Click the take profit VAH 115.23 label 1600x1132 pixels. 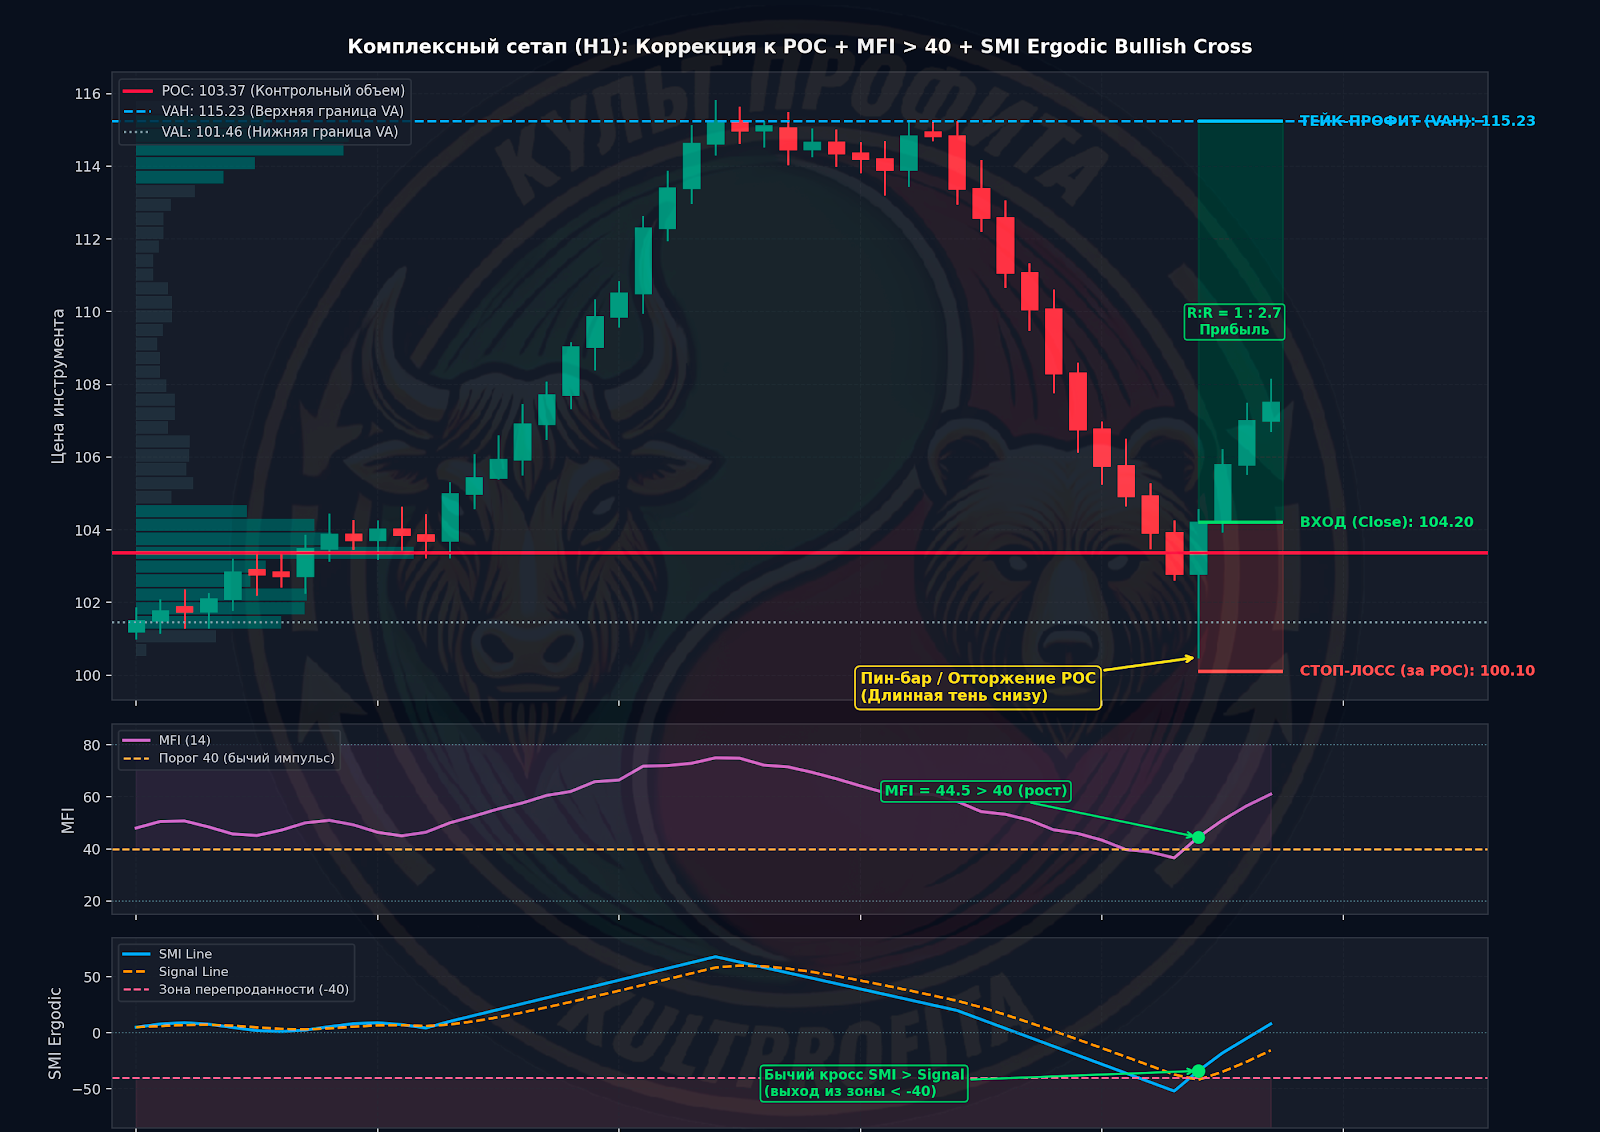click(1417, 121)
